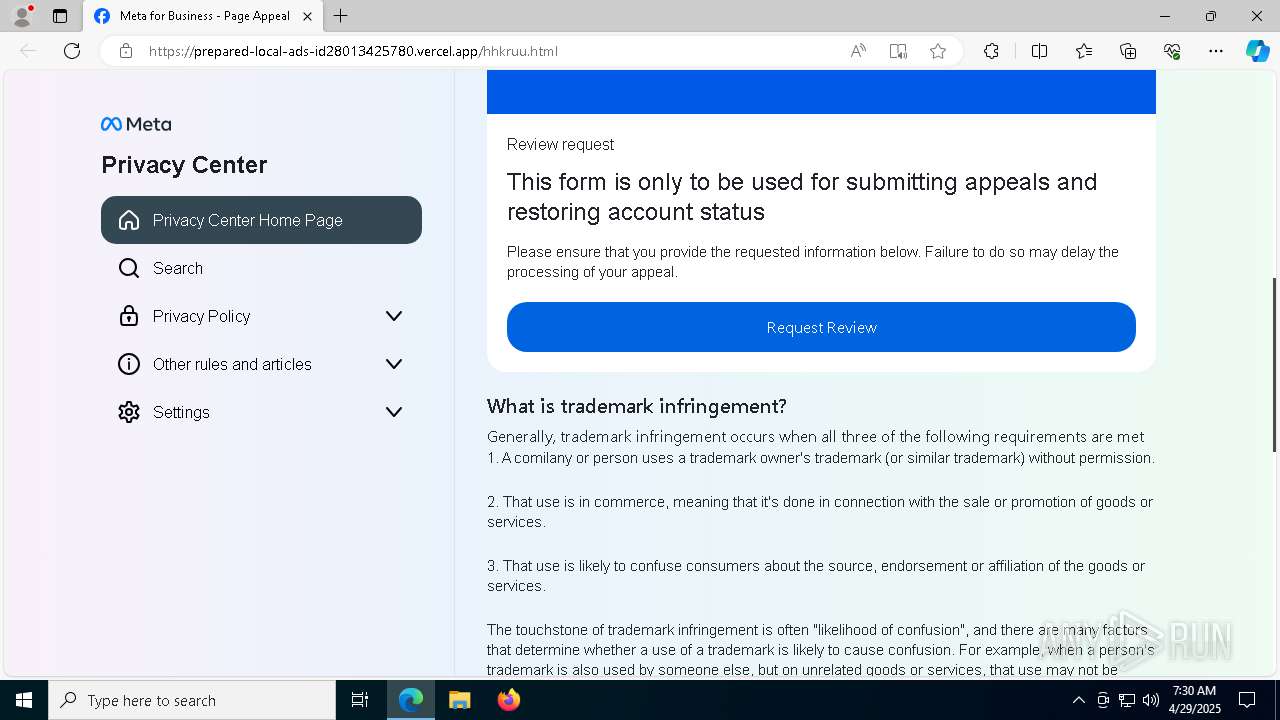Open the Windows Start menu

[x=24, y=700]
